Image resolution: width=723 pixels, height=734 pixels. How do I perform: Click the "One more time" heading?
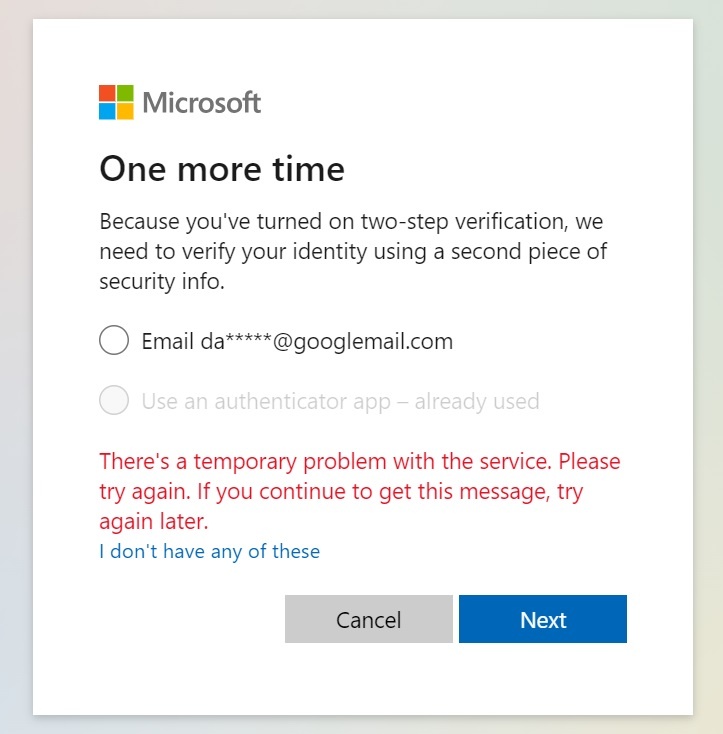(222, 169)
